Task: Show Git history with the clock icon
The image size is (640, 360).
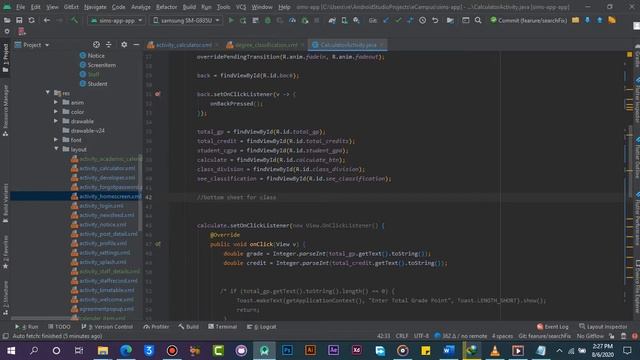Action: [x=422, y=20]
